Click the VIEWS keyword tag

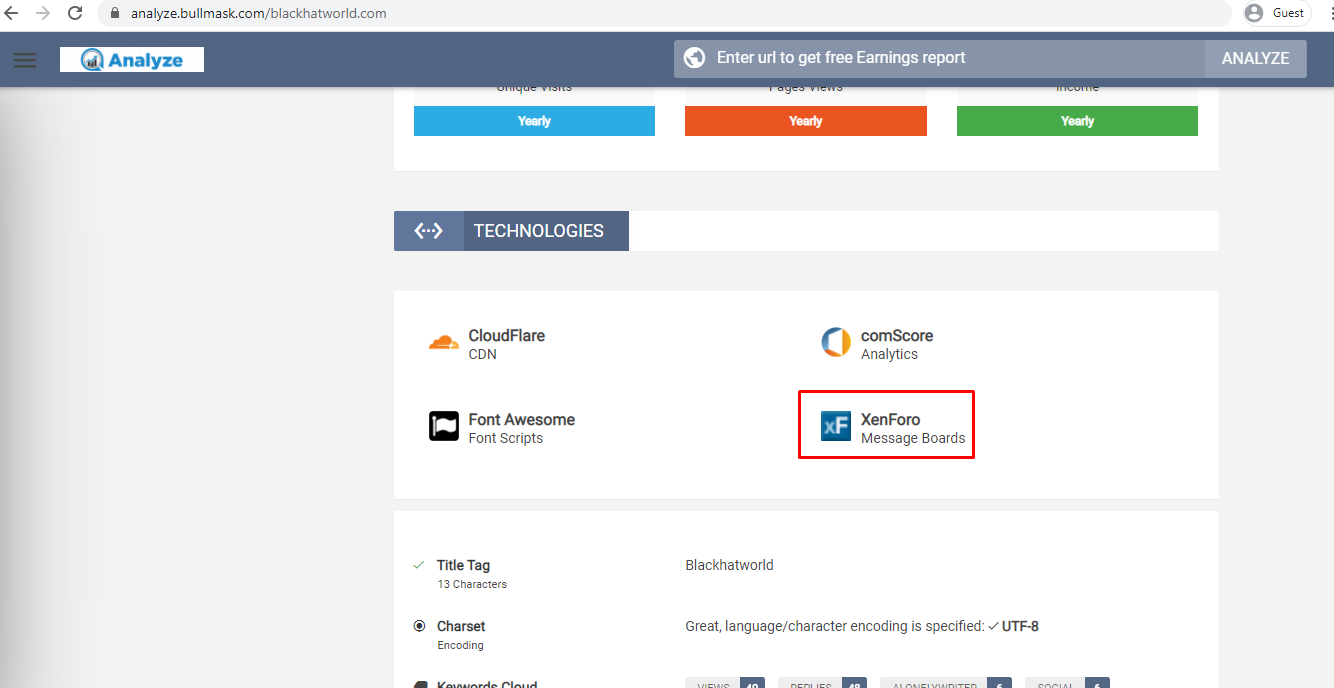coord(725,683)
